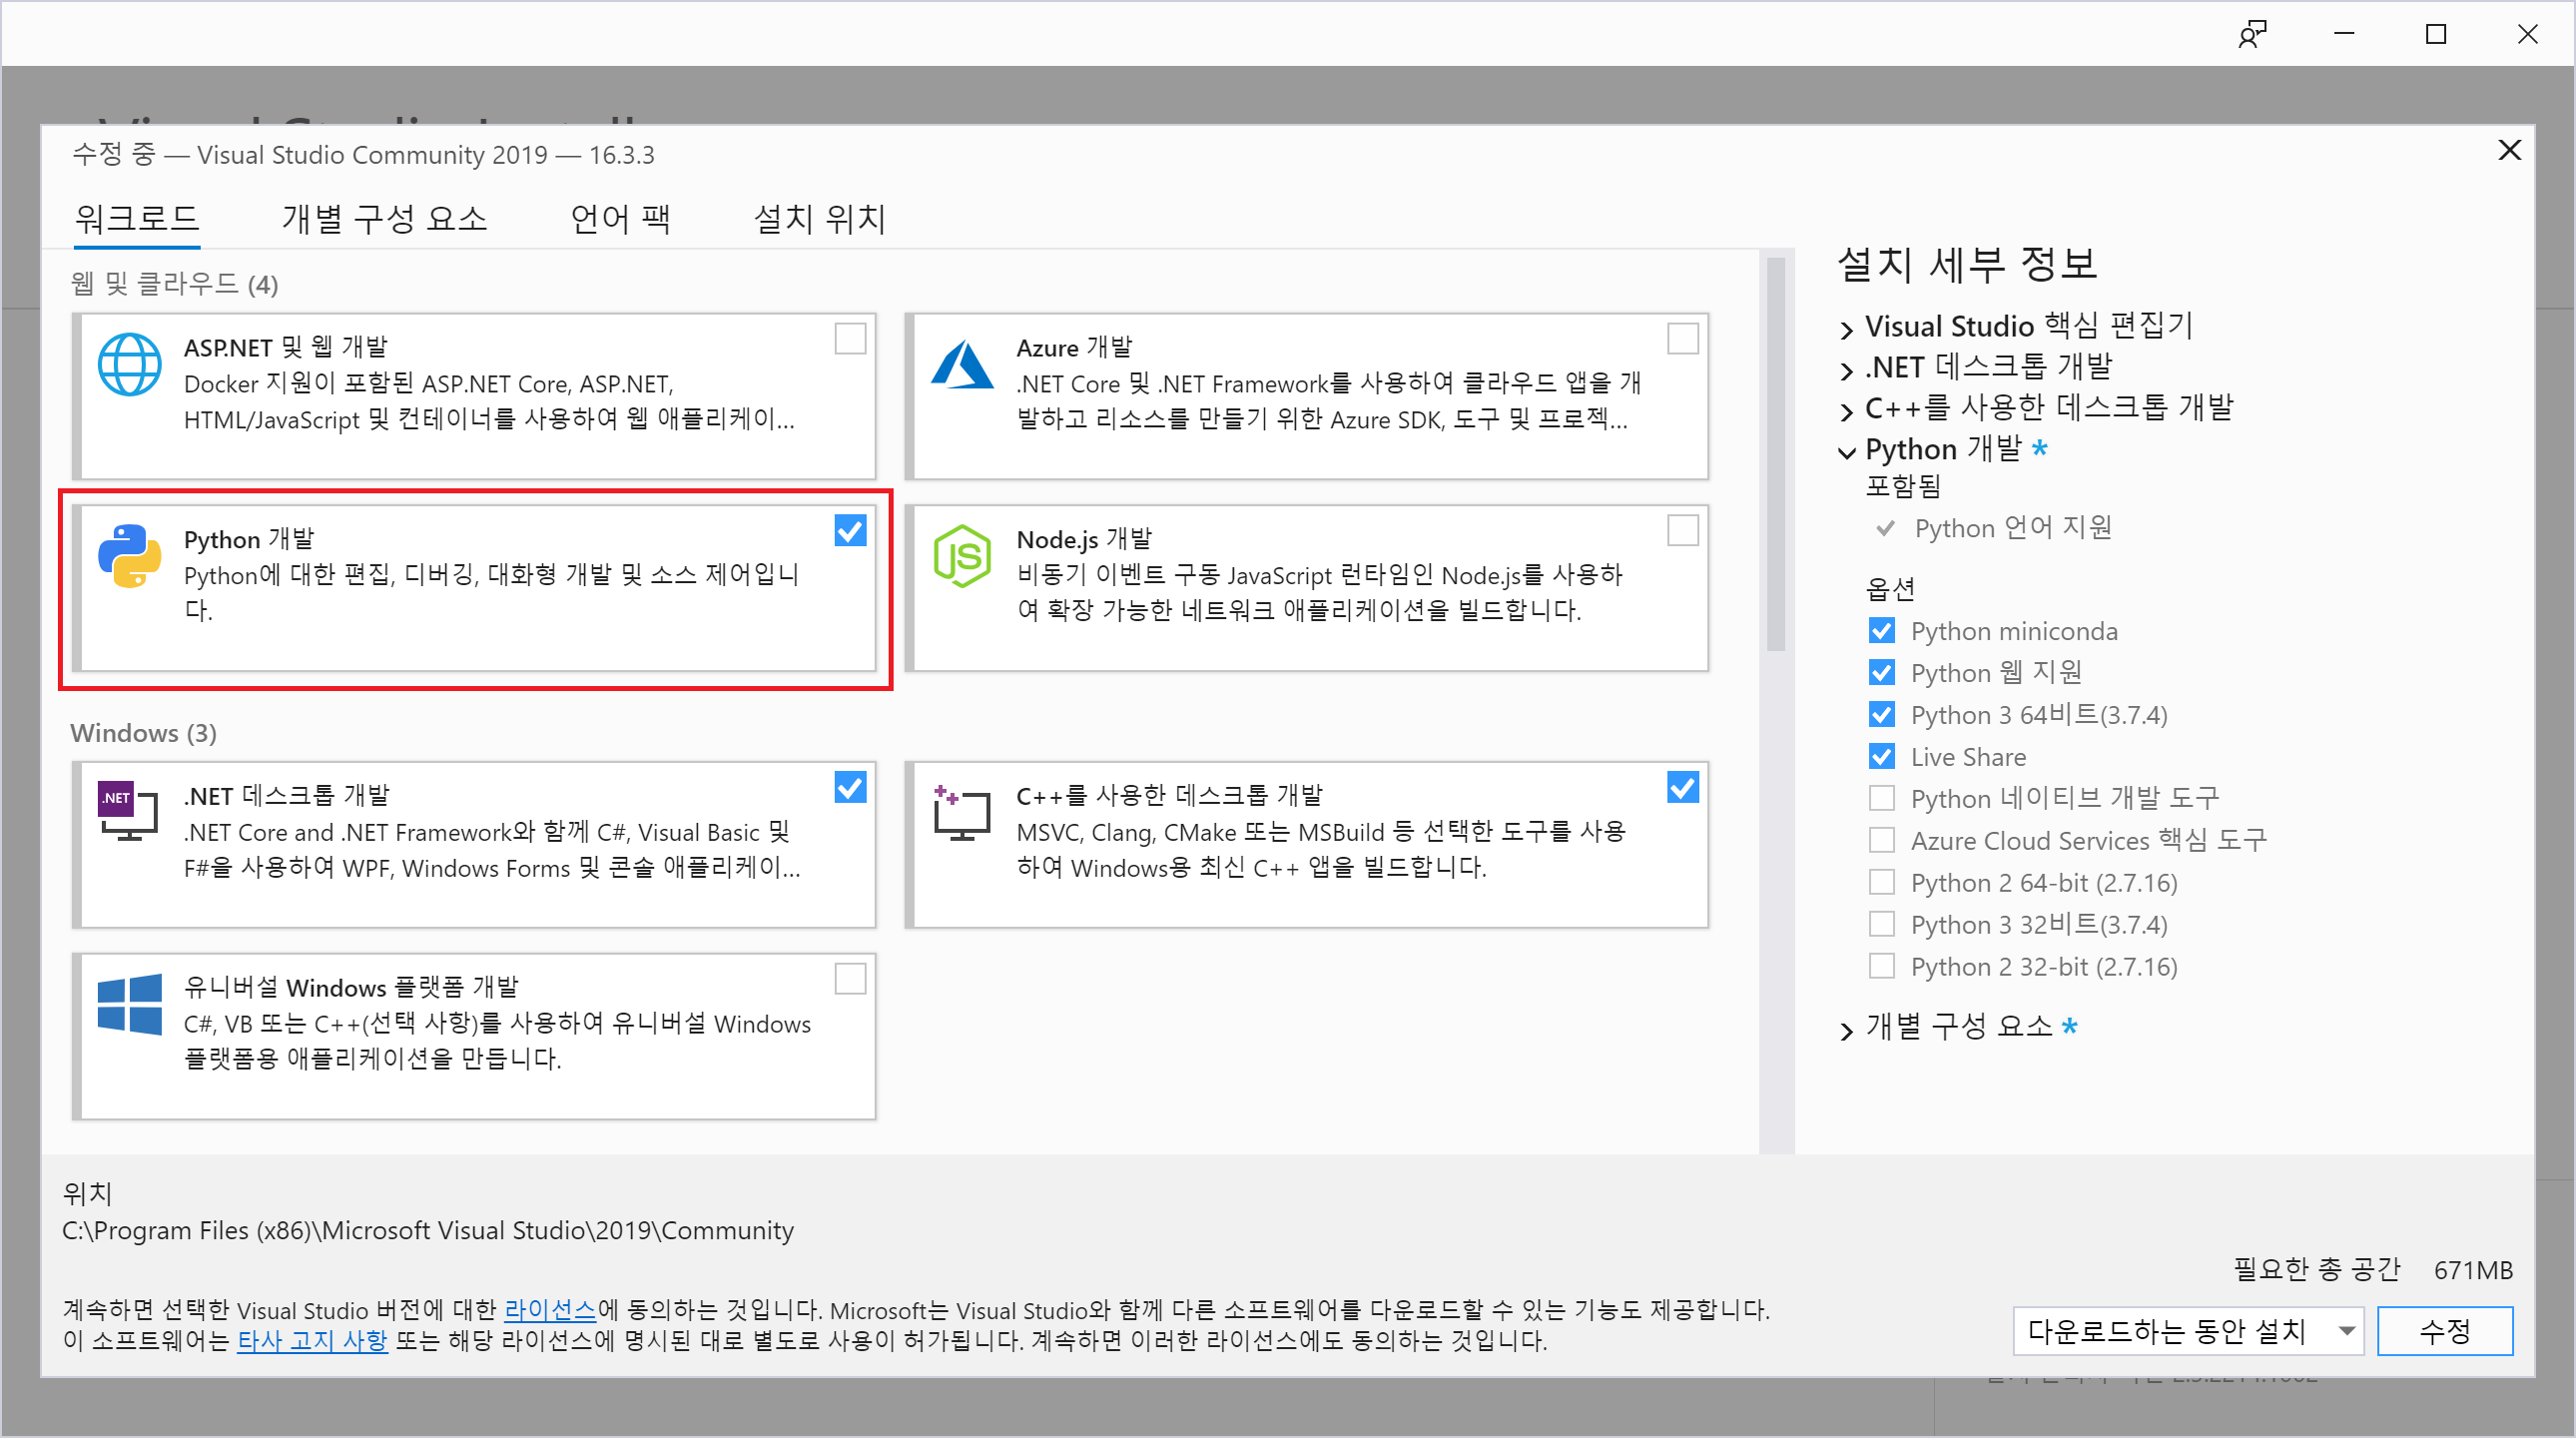Image resolution: width=2576 pixels, height=1438 pixels.
Task: Click the Azure development logo icon
Action: point(961,365)
